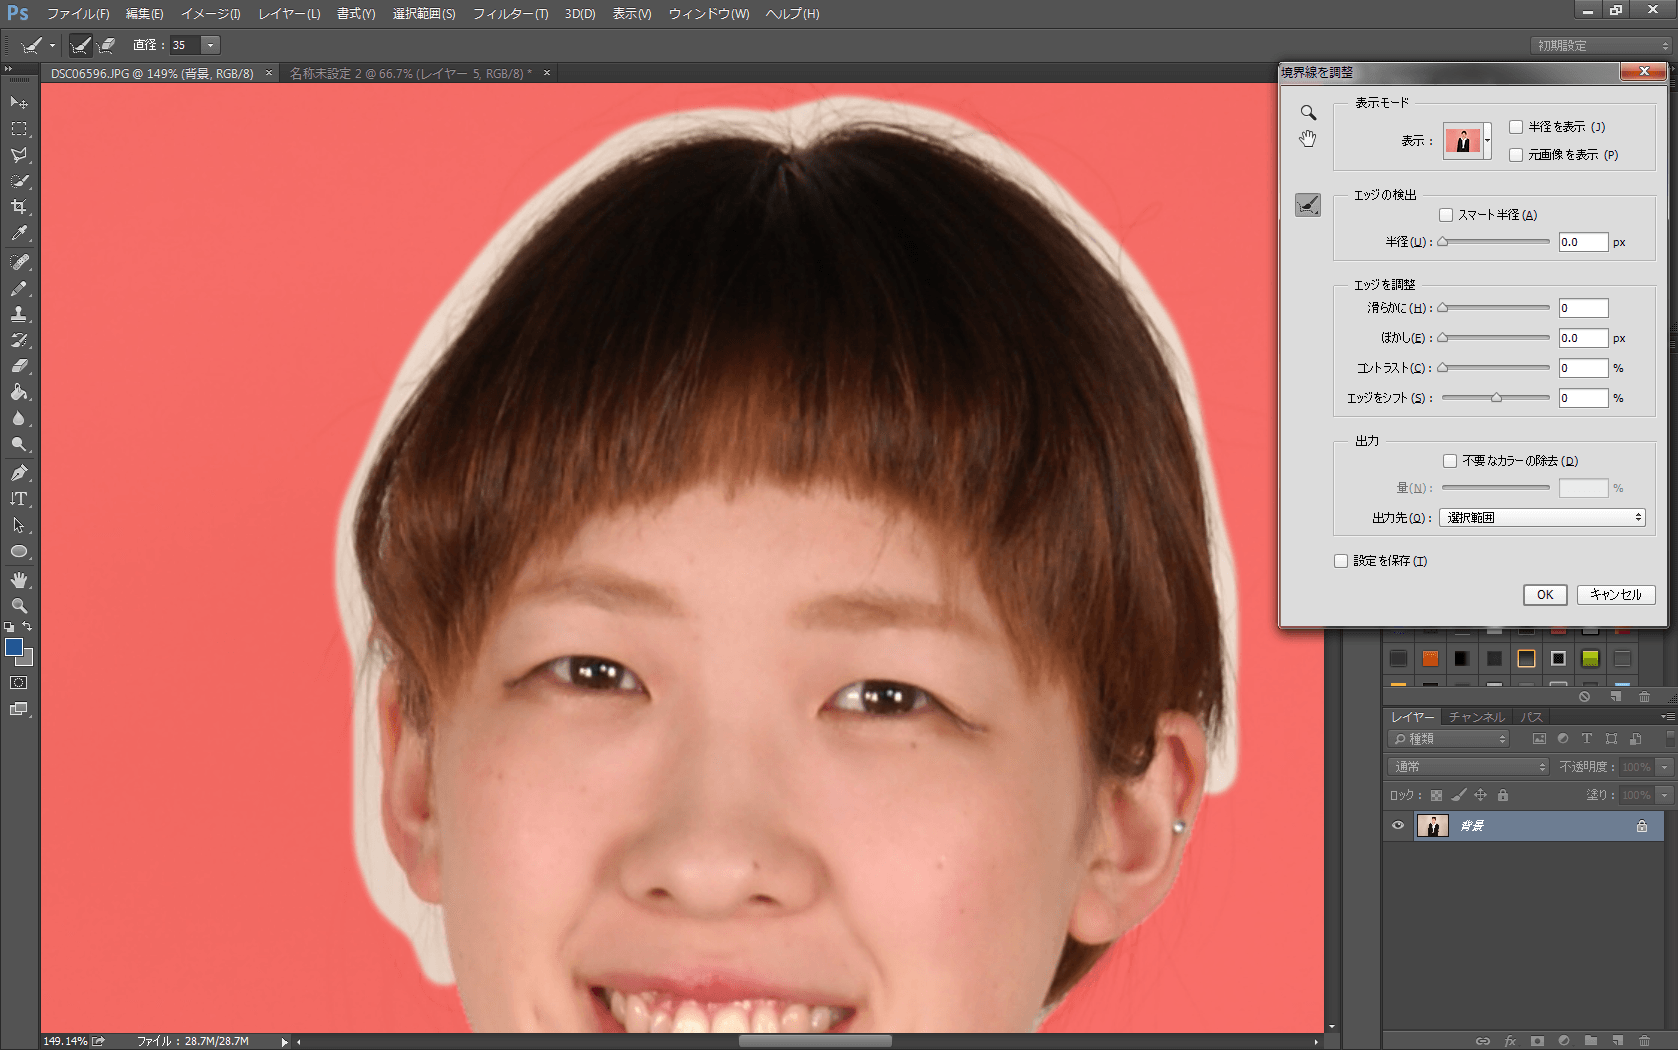
Task: Select the Clone Stamp tool
Action: coord(19,314)
